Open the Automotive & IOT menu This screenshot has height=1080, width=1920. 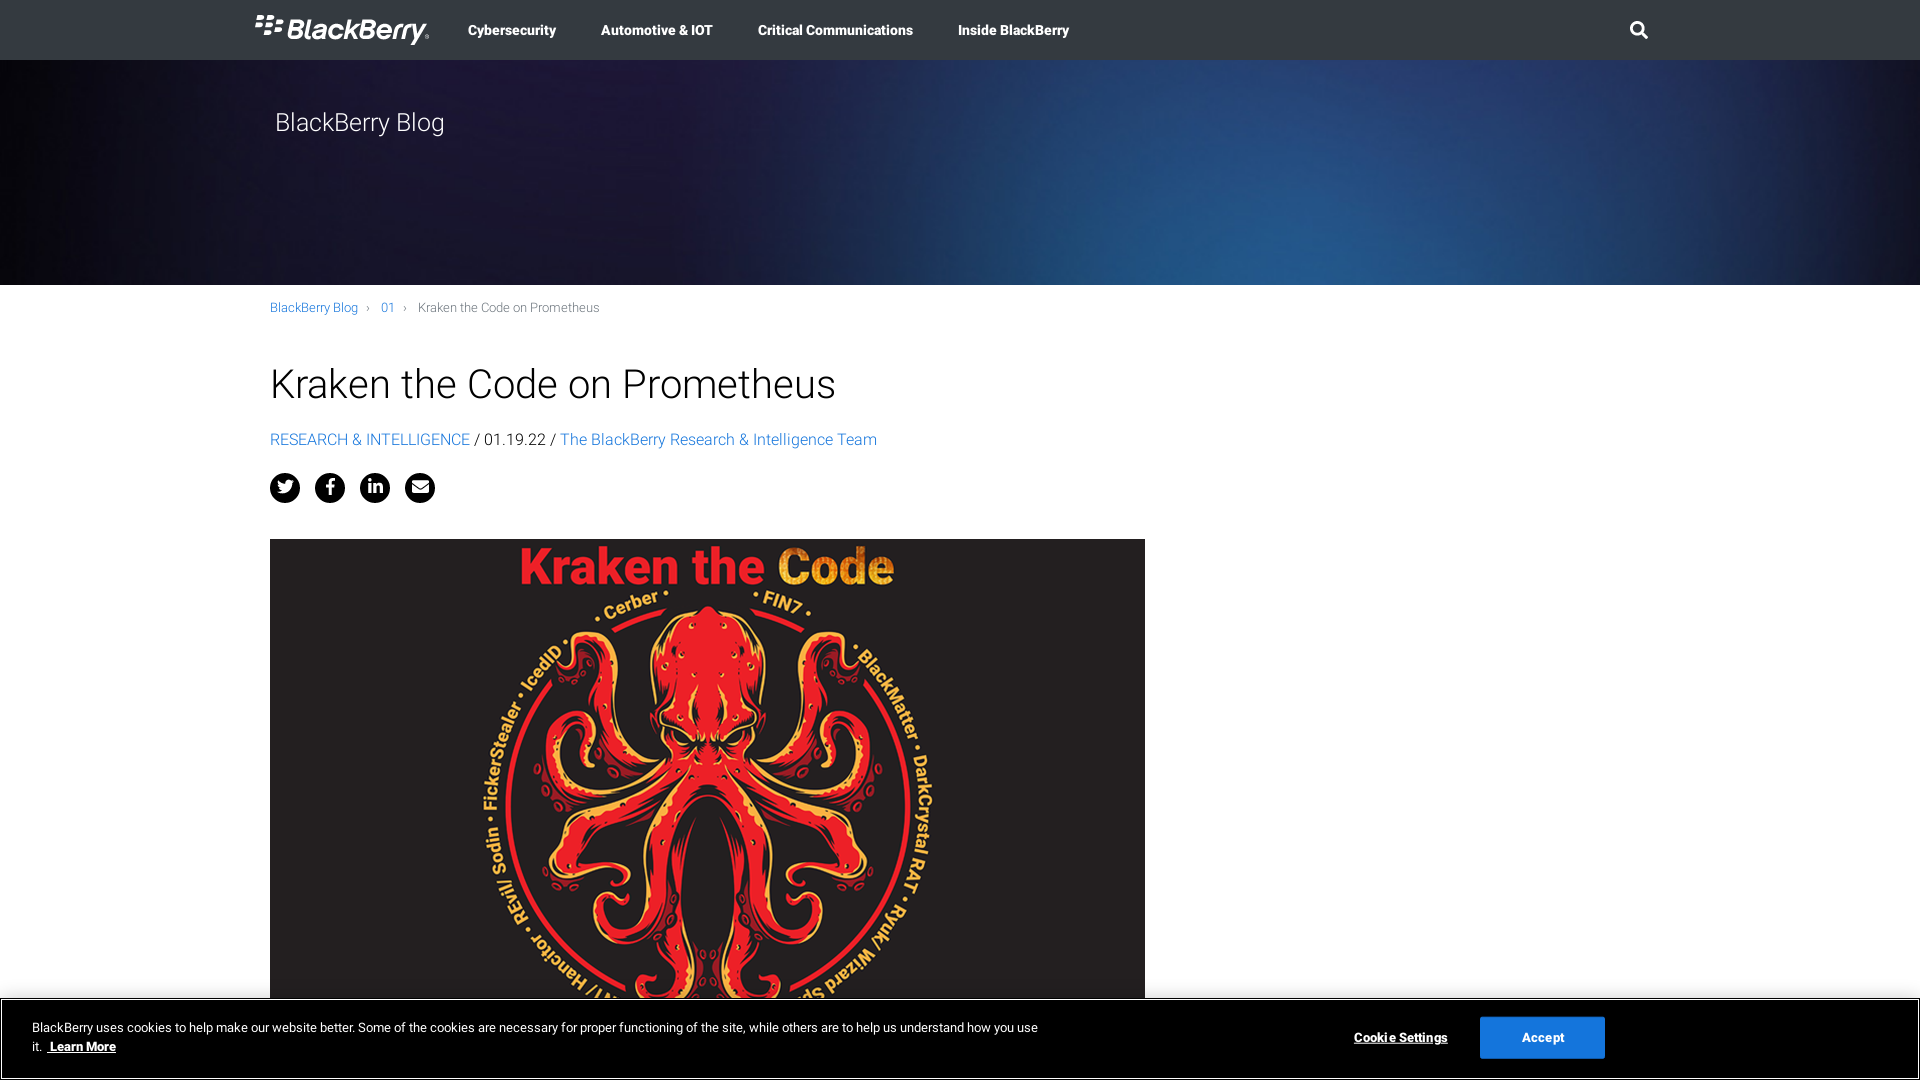click(x=657, y=30)
